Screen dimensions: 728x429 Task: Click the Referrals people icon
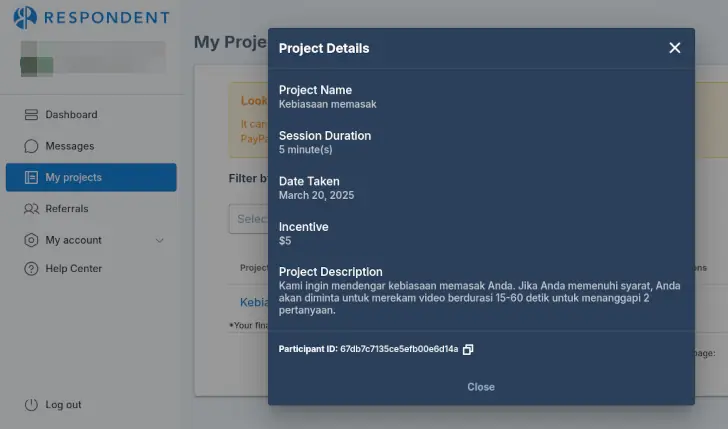pyautogui.click(x=31, y=209)
